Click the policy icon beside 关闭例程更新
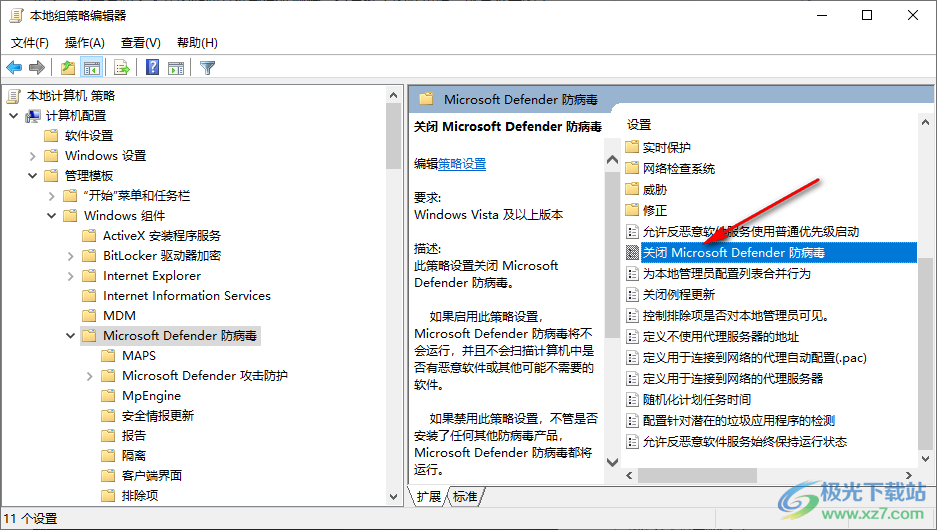The image size is (937, 530). (x=632, y=295)
